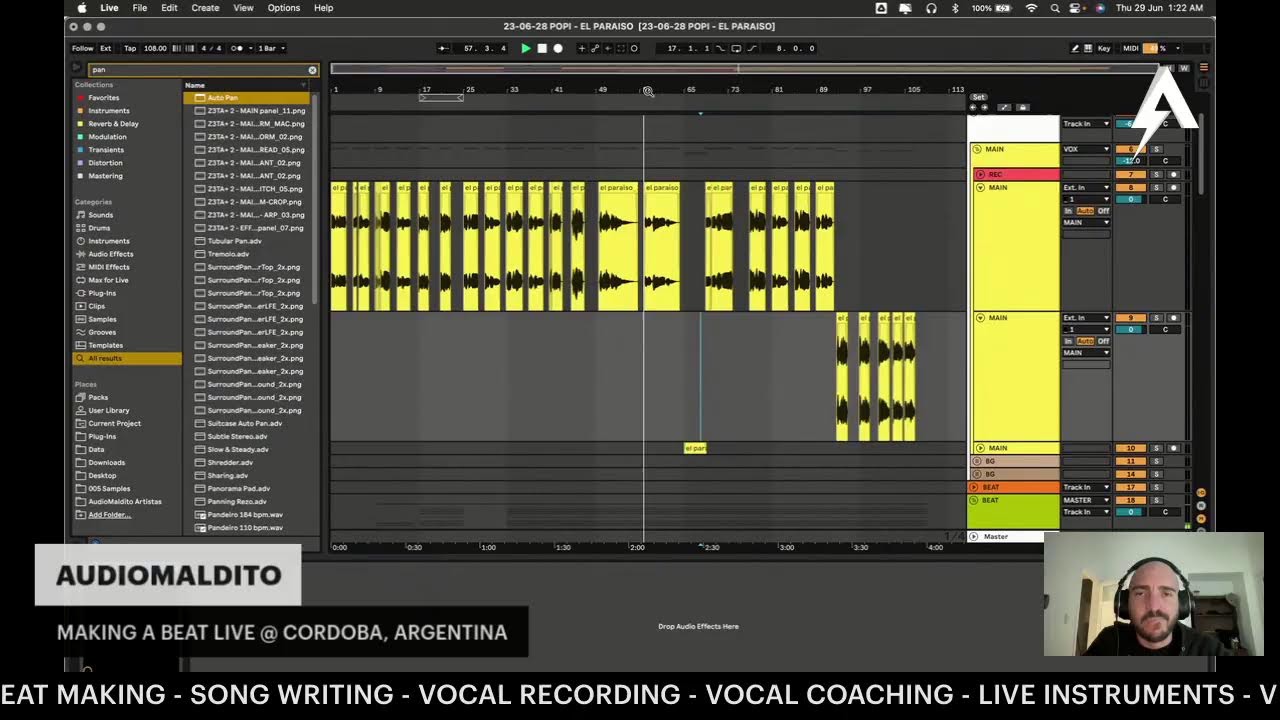This screenshot has height=720, width=1280.
Task: Sort browser by the Name column header
Action: click(195, 85)
